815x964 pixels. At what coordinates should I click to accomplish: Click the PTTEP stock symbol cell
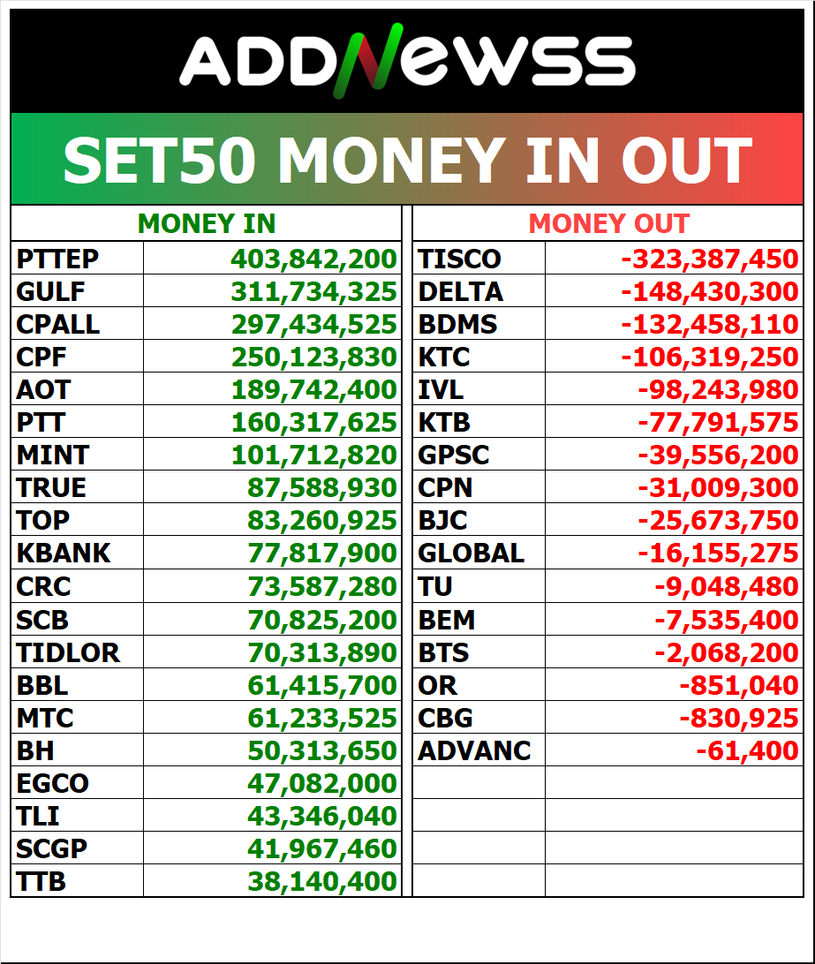coord(58,260)
